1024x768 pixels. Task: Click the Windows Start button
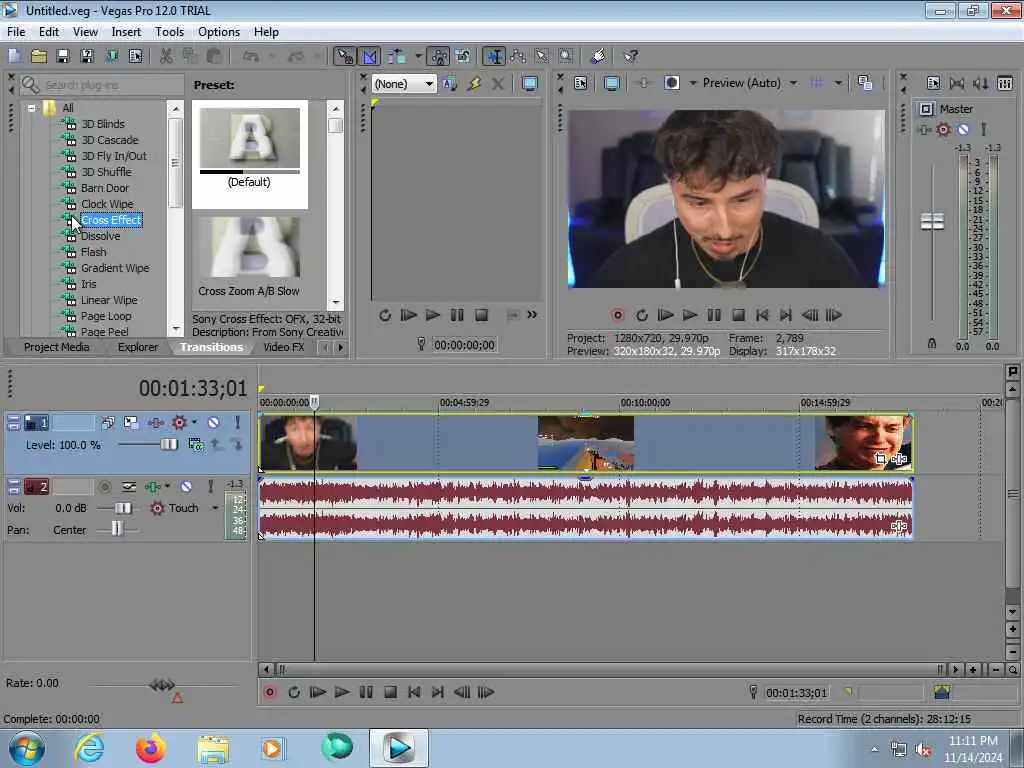point(27,748)
